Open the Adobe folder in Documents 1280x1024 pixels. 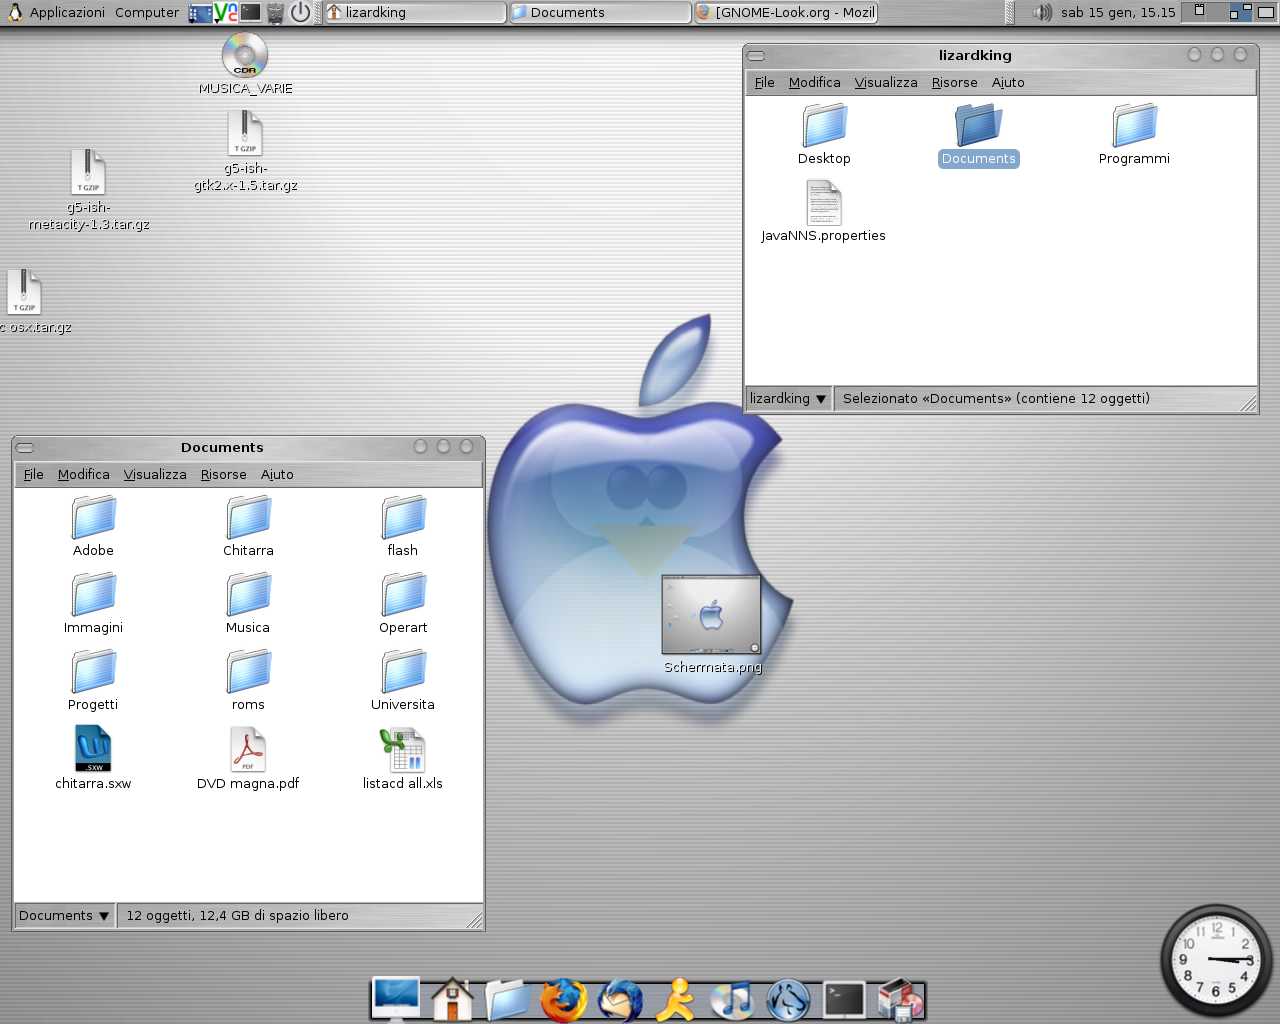pyautogui.click(x=93, y=527)
